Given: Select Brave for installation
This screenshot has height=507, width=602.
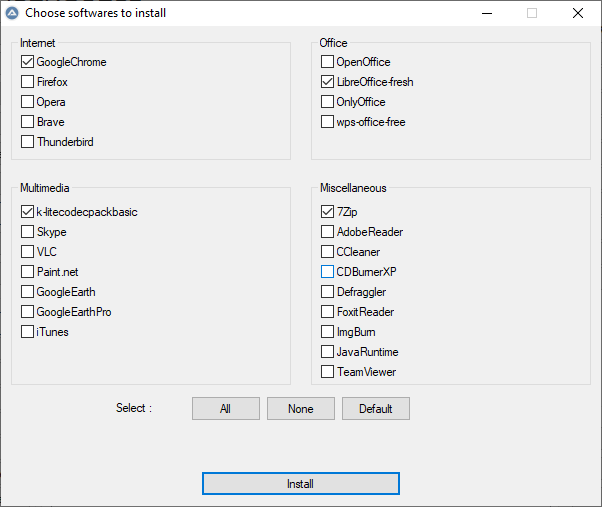Looking at the screenshot, I should click(x=27, y=121).
